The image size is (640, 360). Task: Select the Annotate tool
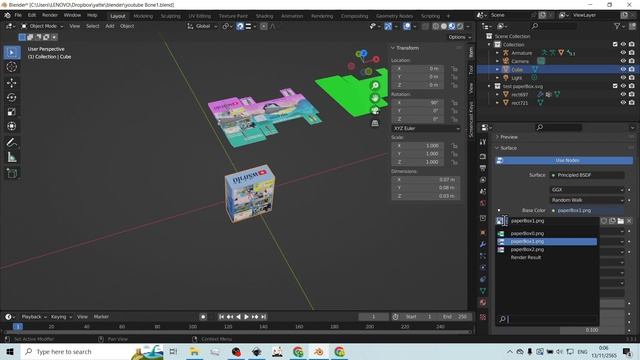tap(12, 142)
